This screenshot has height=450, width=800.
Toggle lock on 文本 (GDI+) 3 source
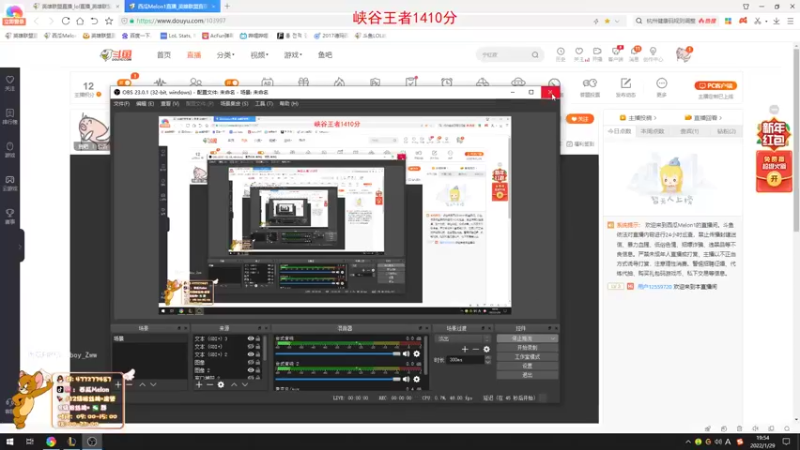coord(258,338)
